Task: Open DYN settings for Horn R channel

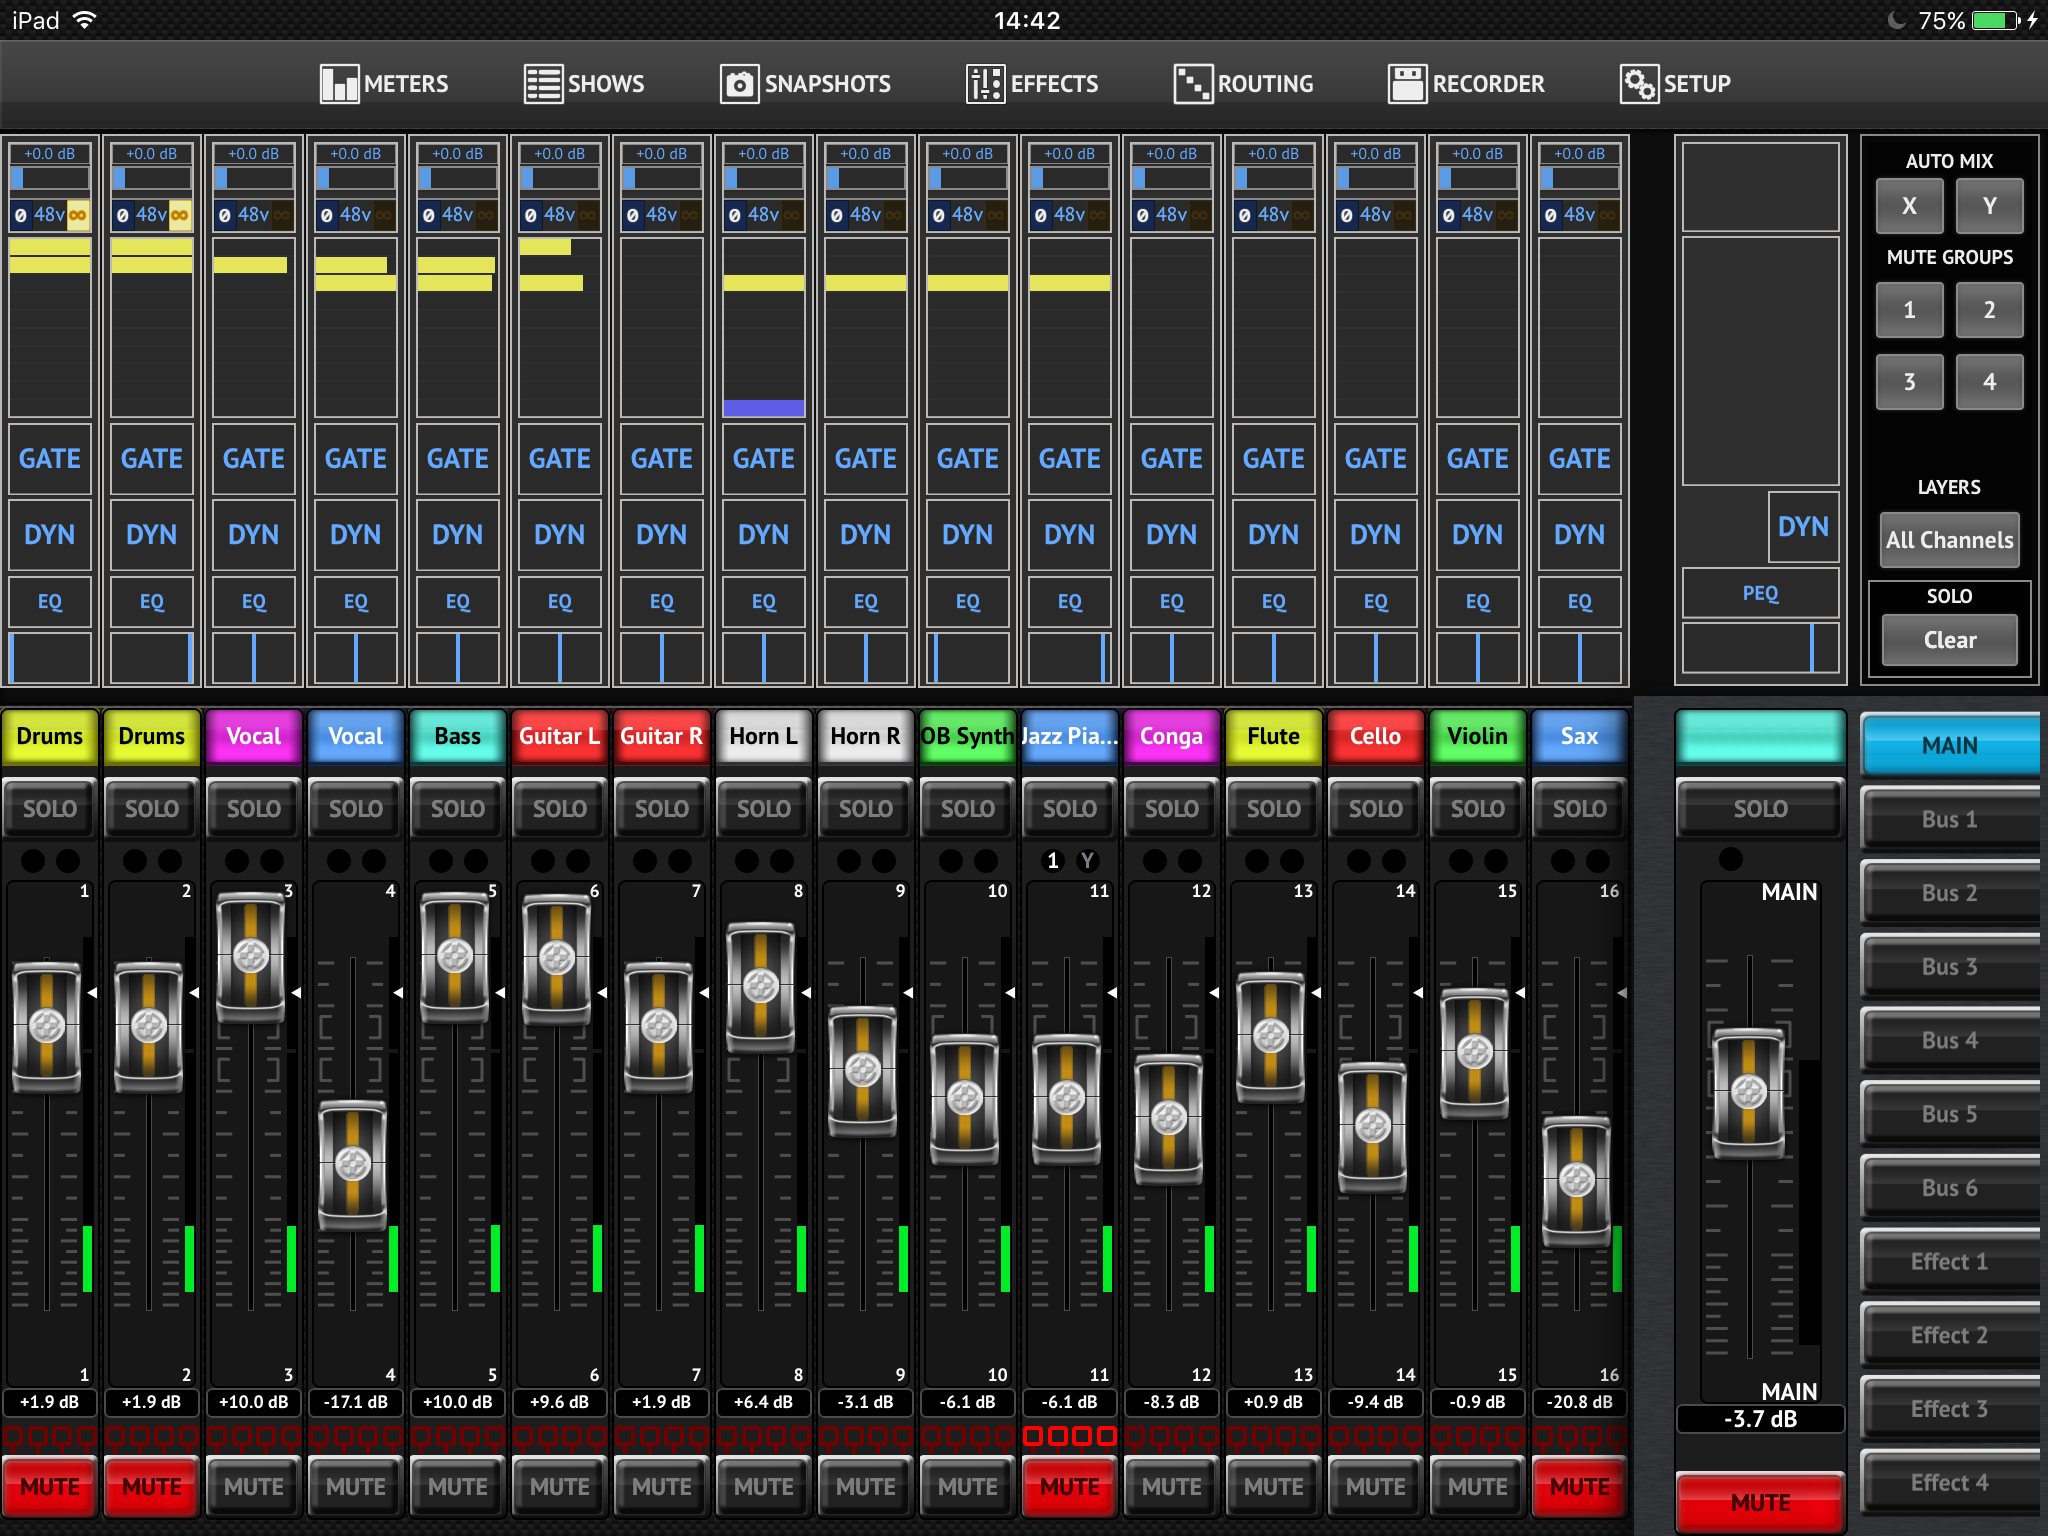Action: (x=865, y=535)
